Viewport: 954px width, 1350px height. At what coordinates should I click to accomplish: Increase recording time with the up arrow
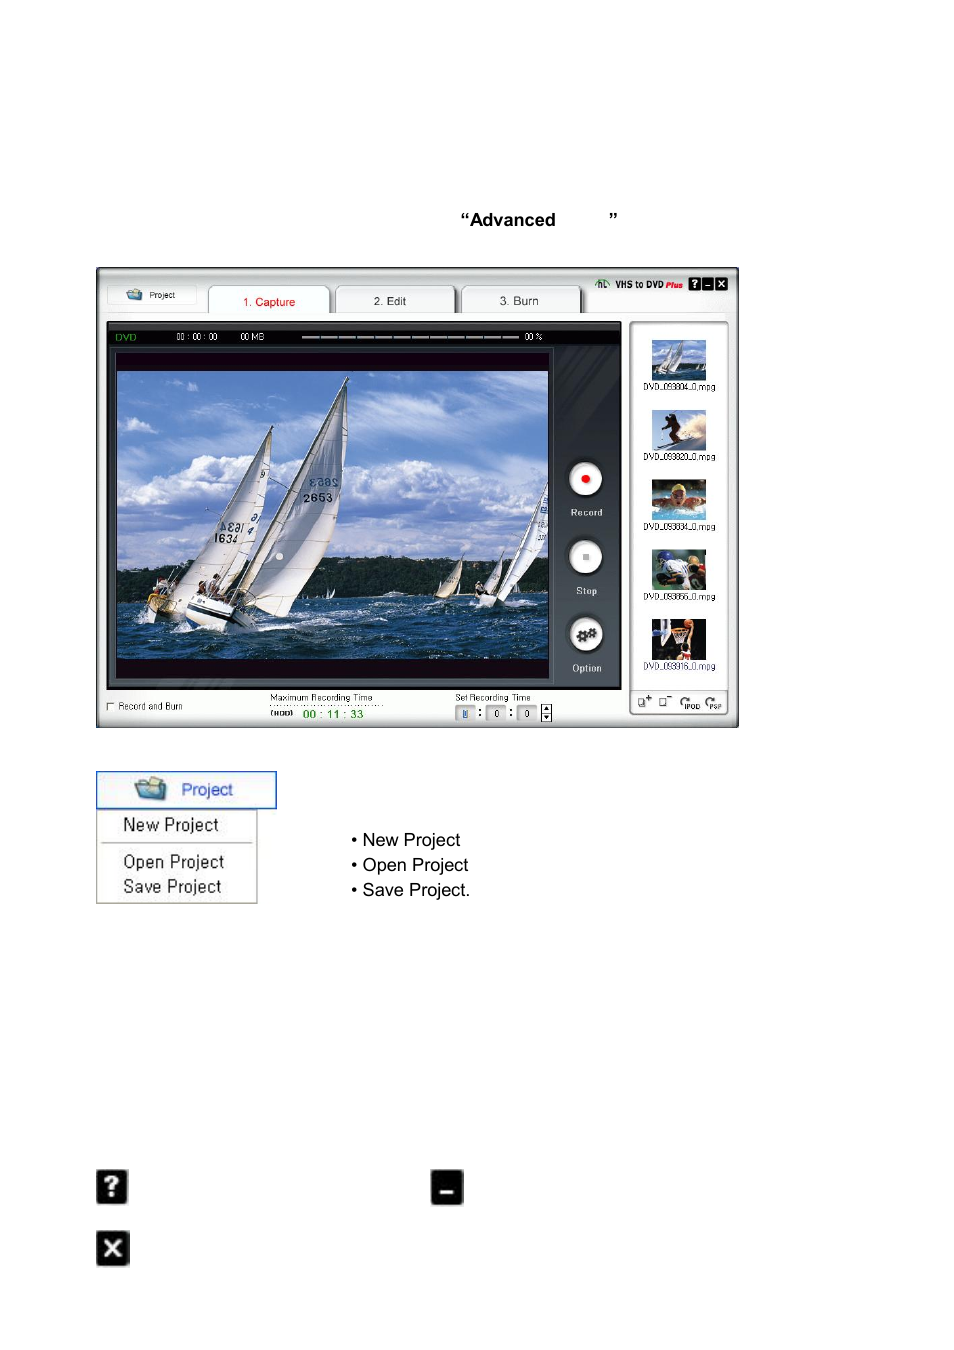point(546,709)
